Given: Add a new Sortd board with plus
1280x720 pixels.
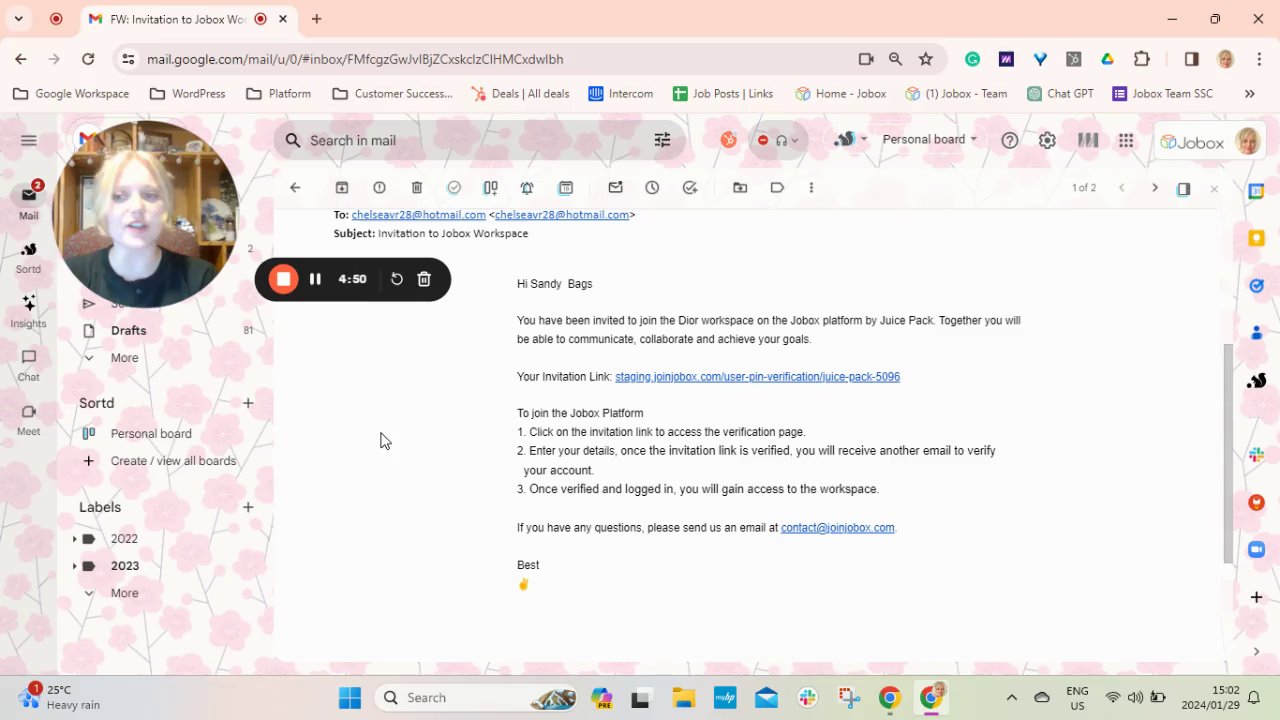Looking at the screenshot, I should (248, 403).
